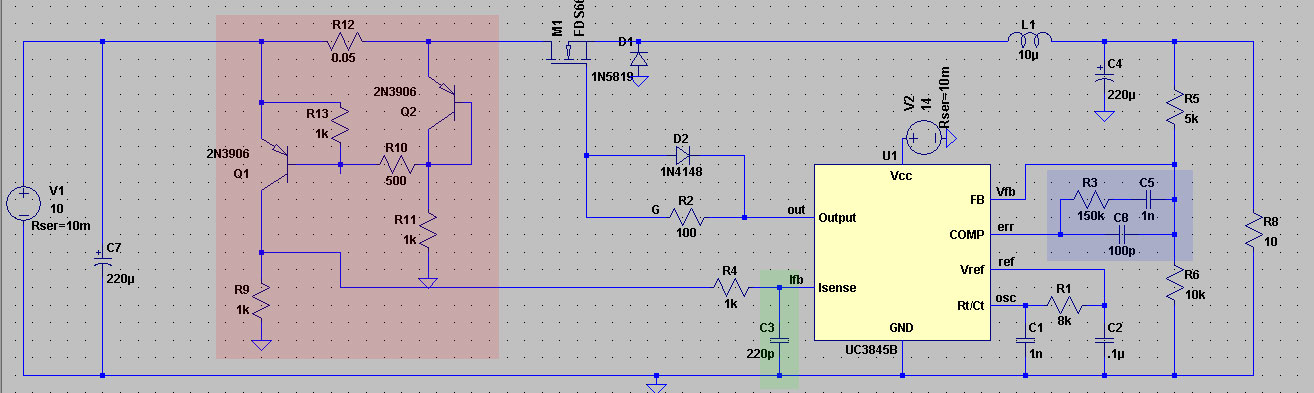Click the C3 220p capacitor

click(780, 339)
